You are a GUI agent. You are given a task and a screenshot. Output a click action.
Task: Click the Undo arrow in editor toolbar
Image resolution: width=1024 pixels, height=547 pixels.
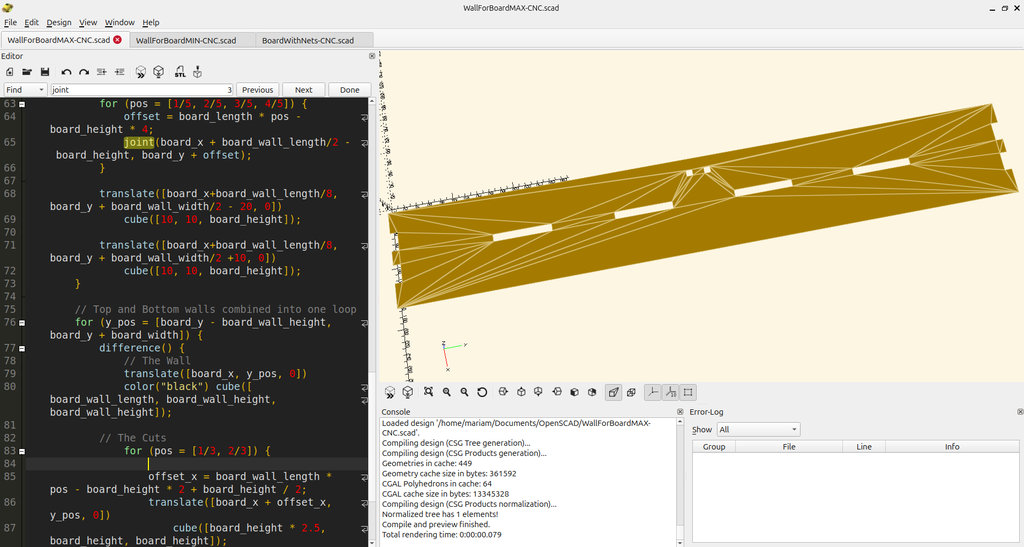pyautogui.click(x=66, y=72)
